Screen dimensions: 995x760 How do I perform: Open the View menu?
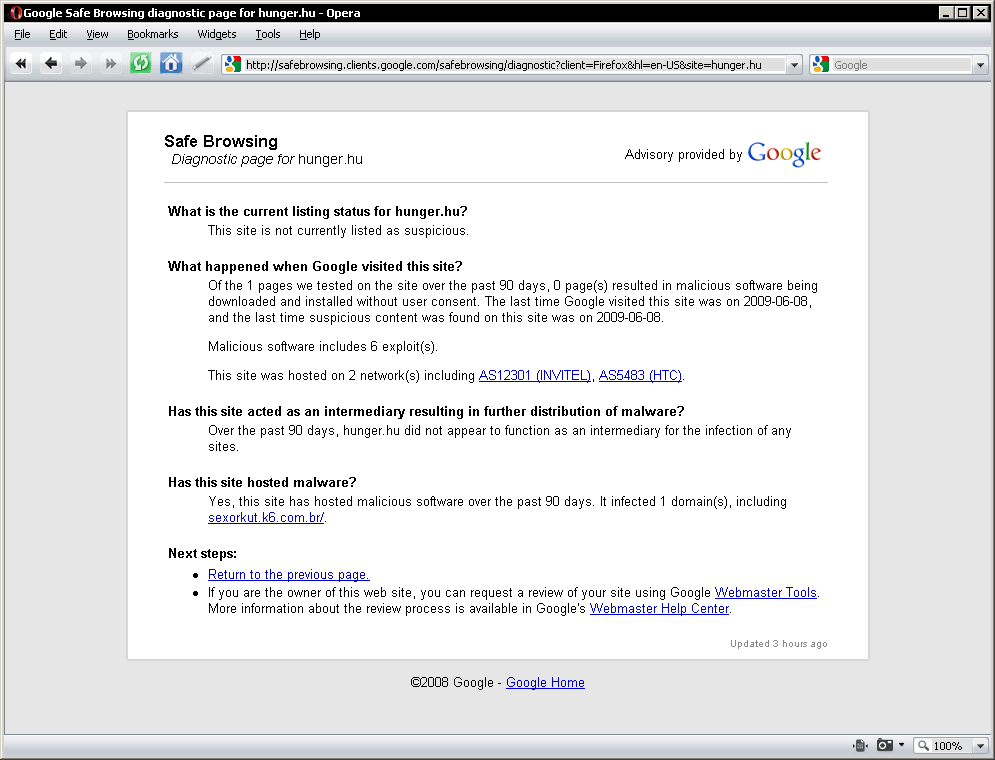(x=97, y=34)
